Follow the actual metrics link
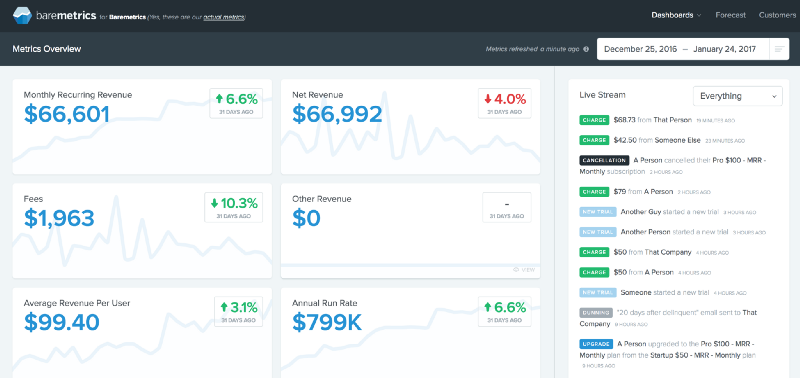The width and height of the screenshot is (800, 378). click(x=223, y=17)
